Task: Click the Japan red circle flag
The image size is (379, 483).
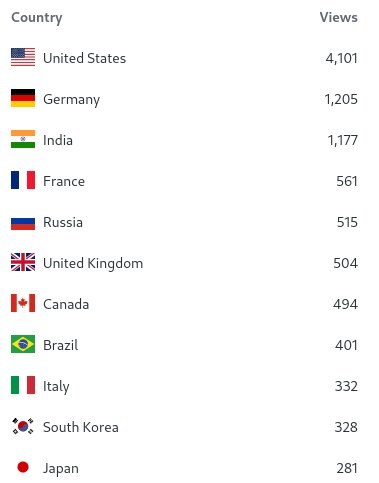Action: 23,467
